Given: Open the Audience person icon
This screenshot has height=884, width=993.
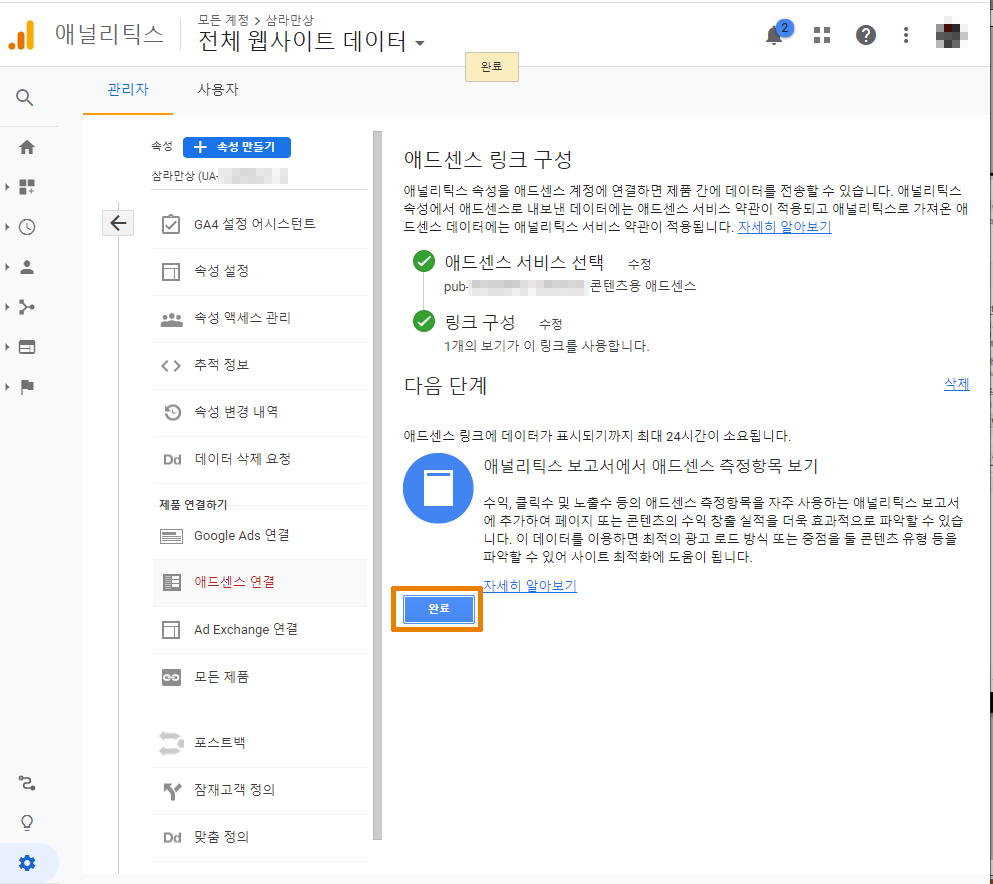Looking at the screenshot, I should pos(27,267).
